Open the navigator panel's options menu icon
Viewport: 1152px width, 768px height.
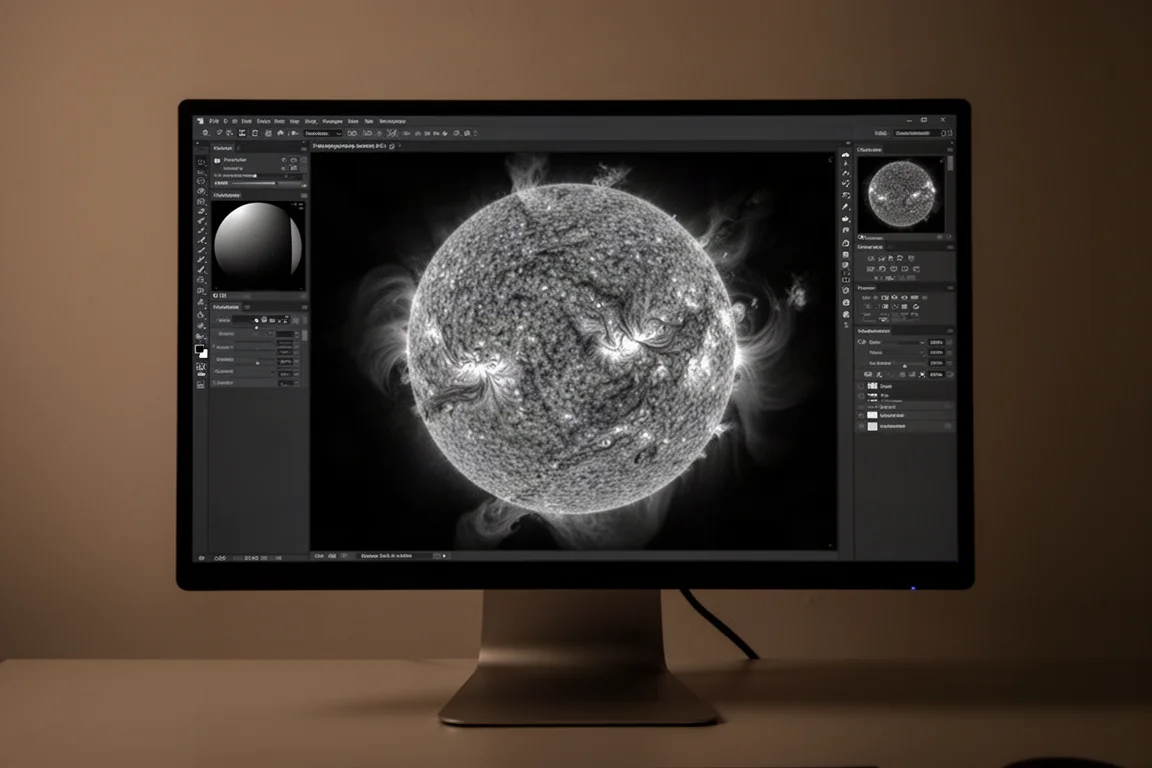tap(950, 150)
